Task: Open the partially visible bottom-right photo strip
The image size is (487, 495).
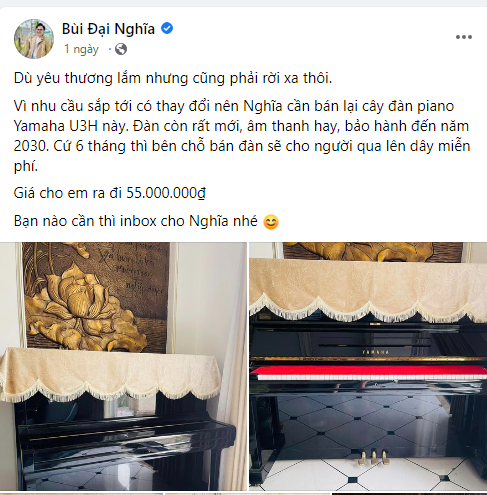Action: tap(409, 494)
